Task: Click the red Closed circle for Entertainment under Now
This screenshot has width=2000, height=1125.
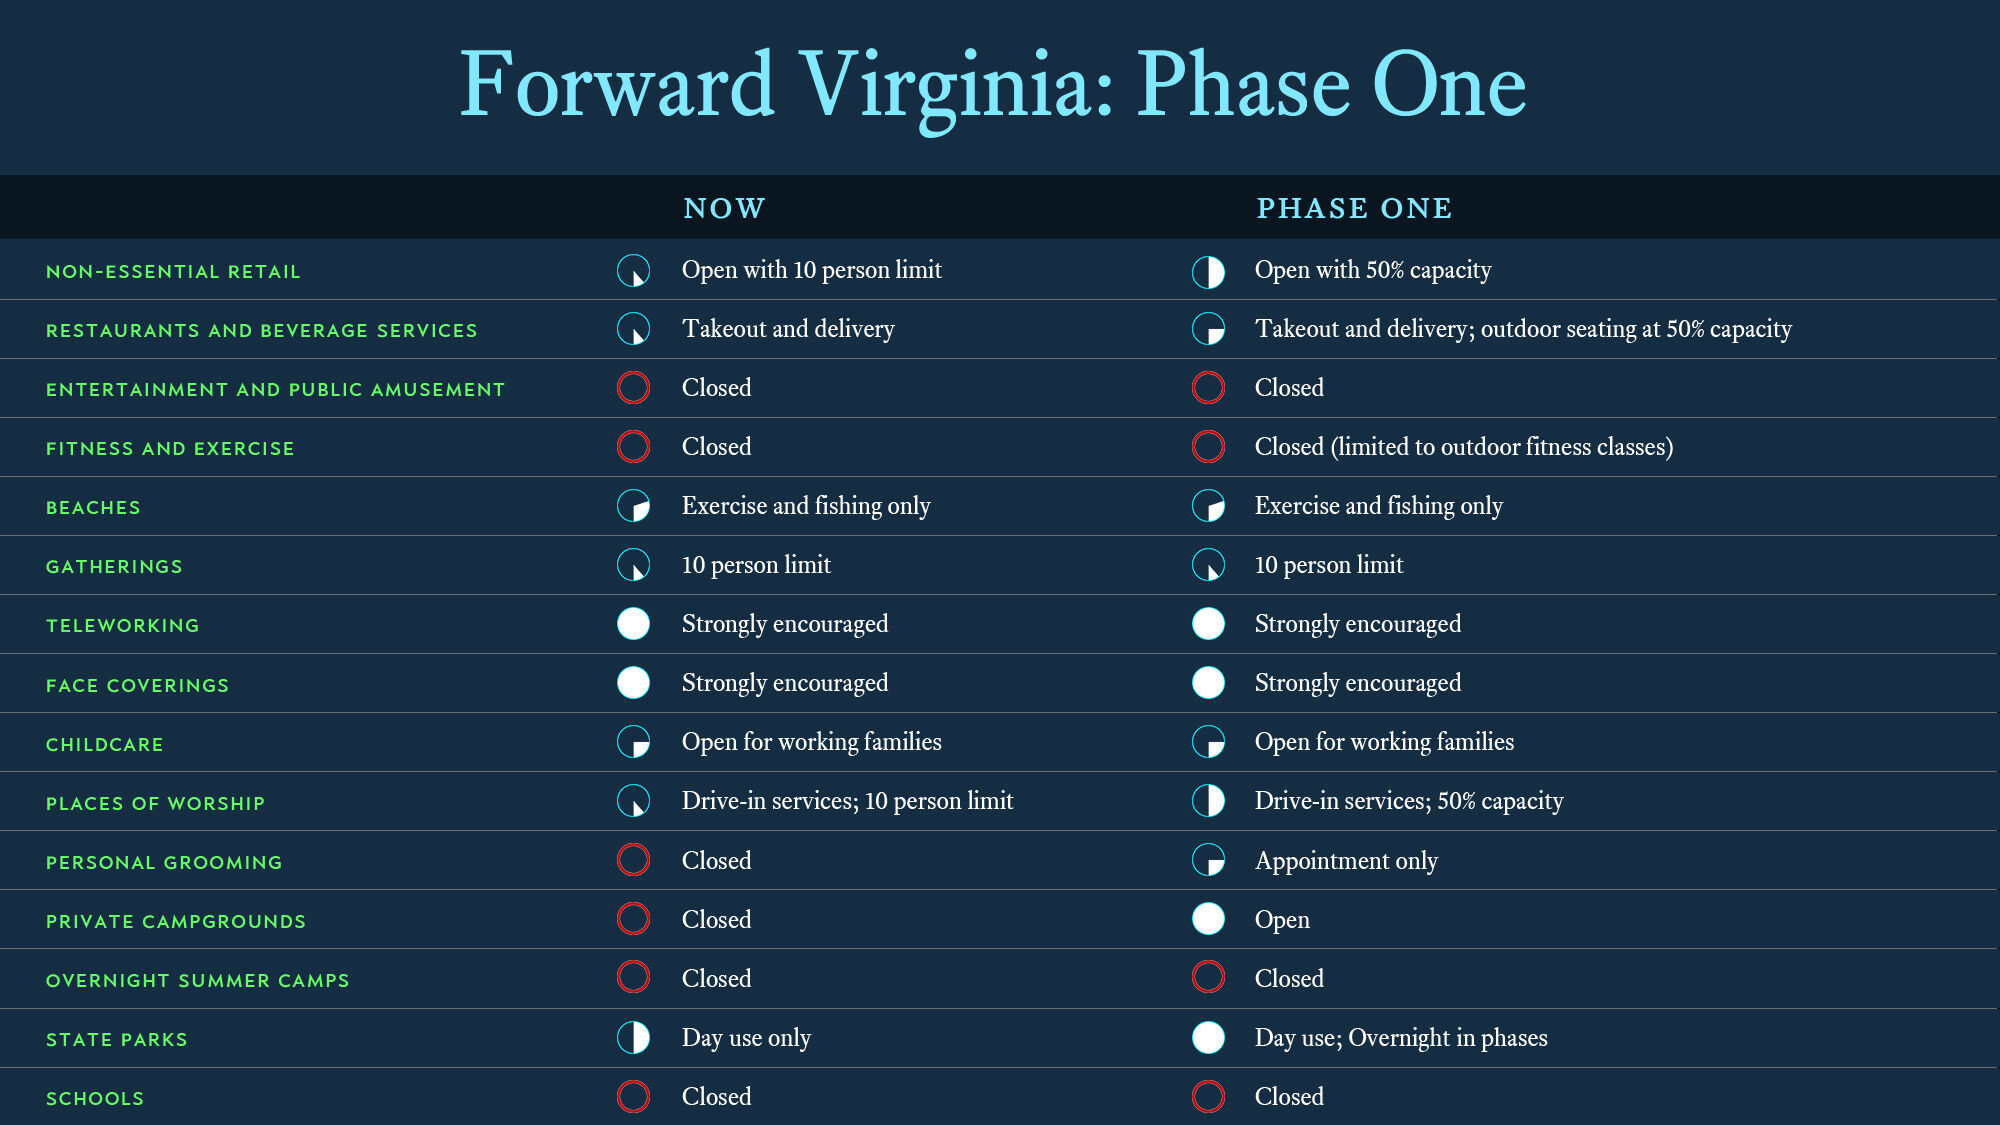Action: [x=633, y=388]
